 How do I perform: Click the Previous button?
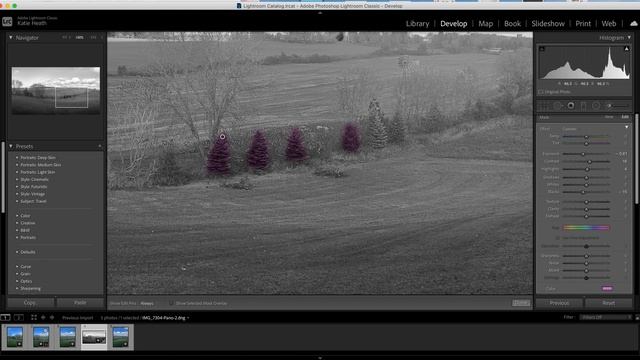[x=559, y=303]
